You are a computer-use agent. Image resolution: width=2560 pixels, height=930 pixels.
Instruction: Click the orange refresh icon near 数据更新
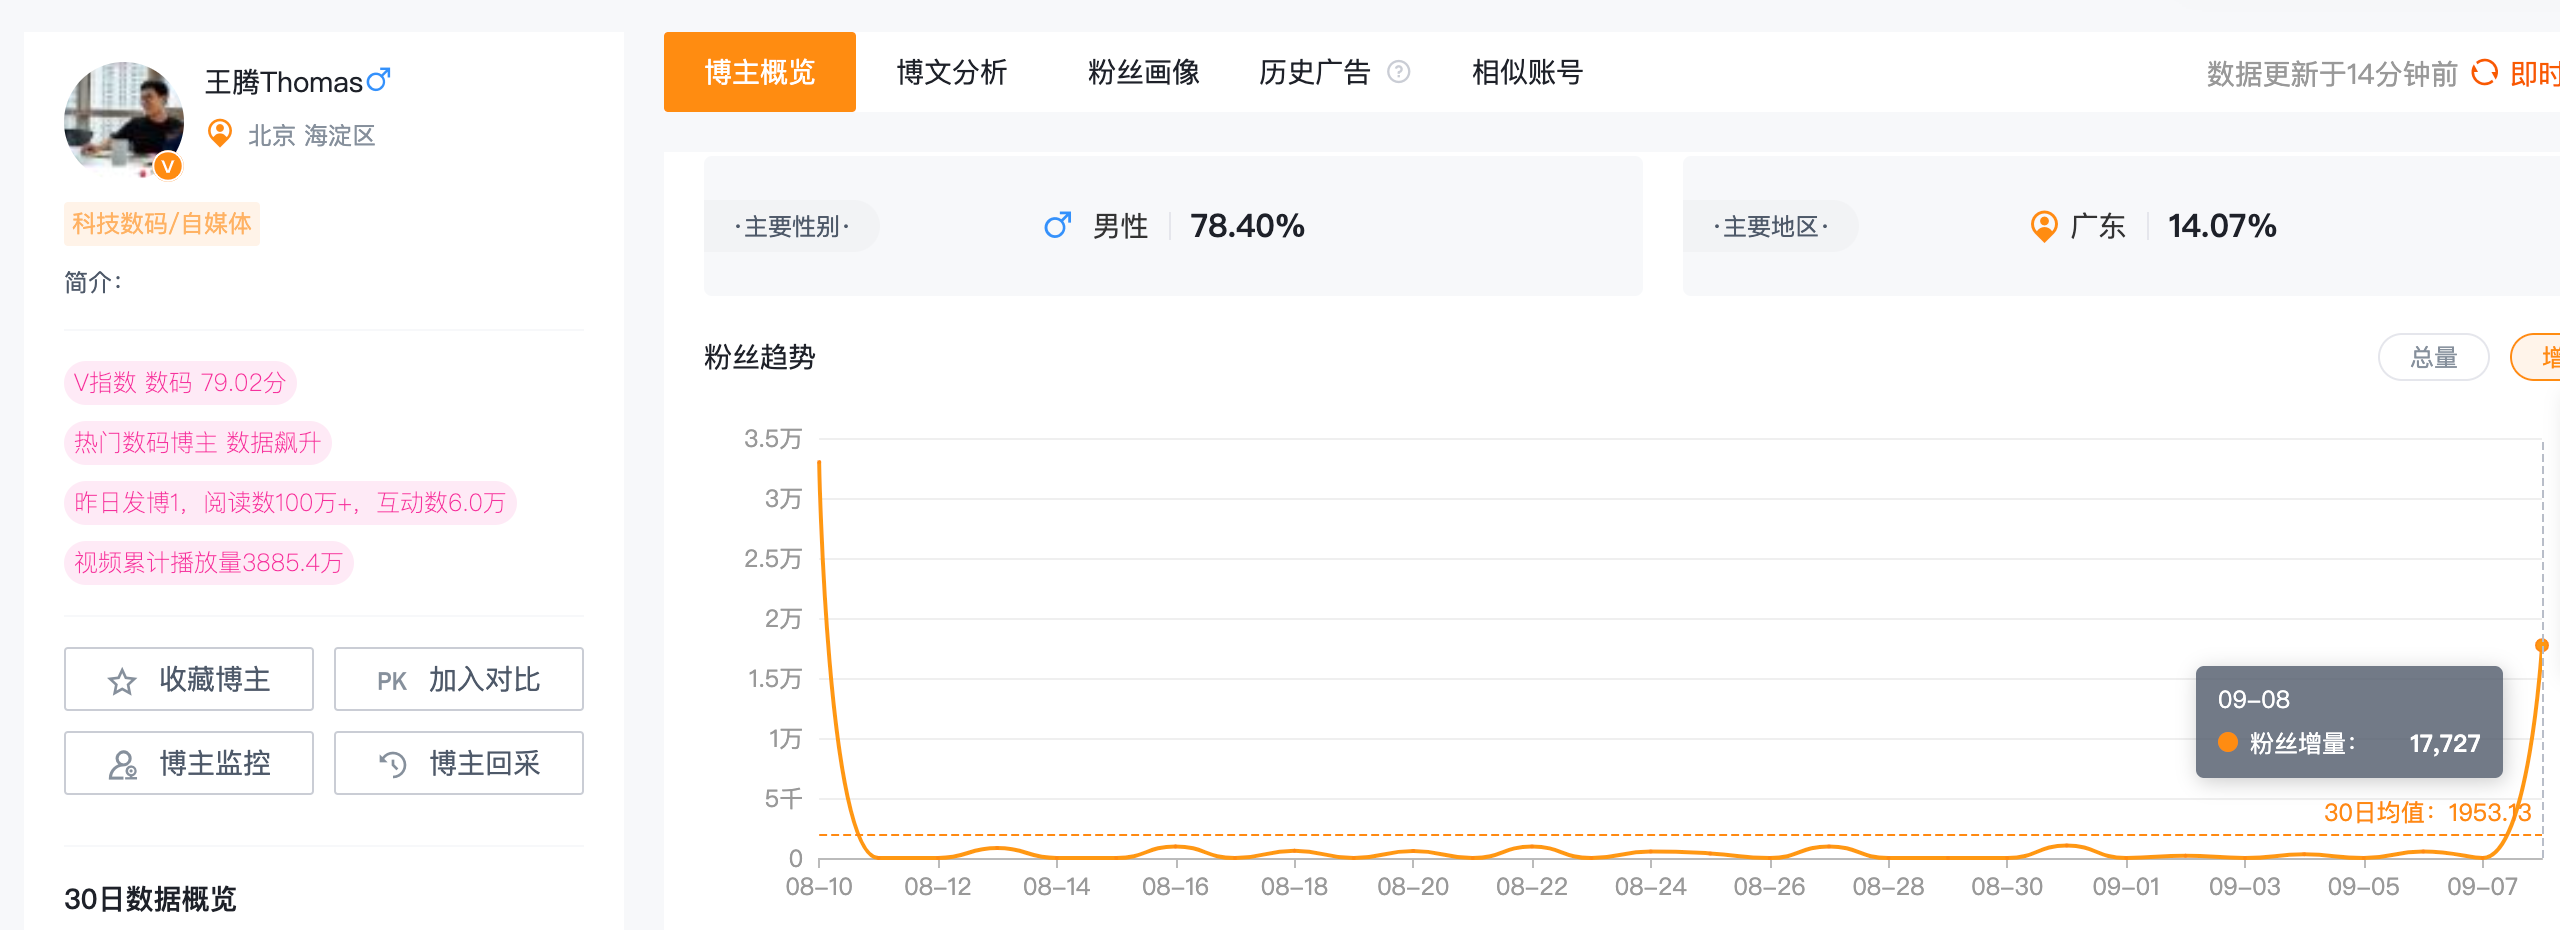point(2484,73)
